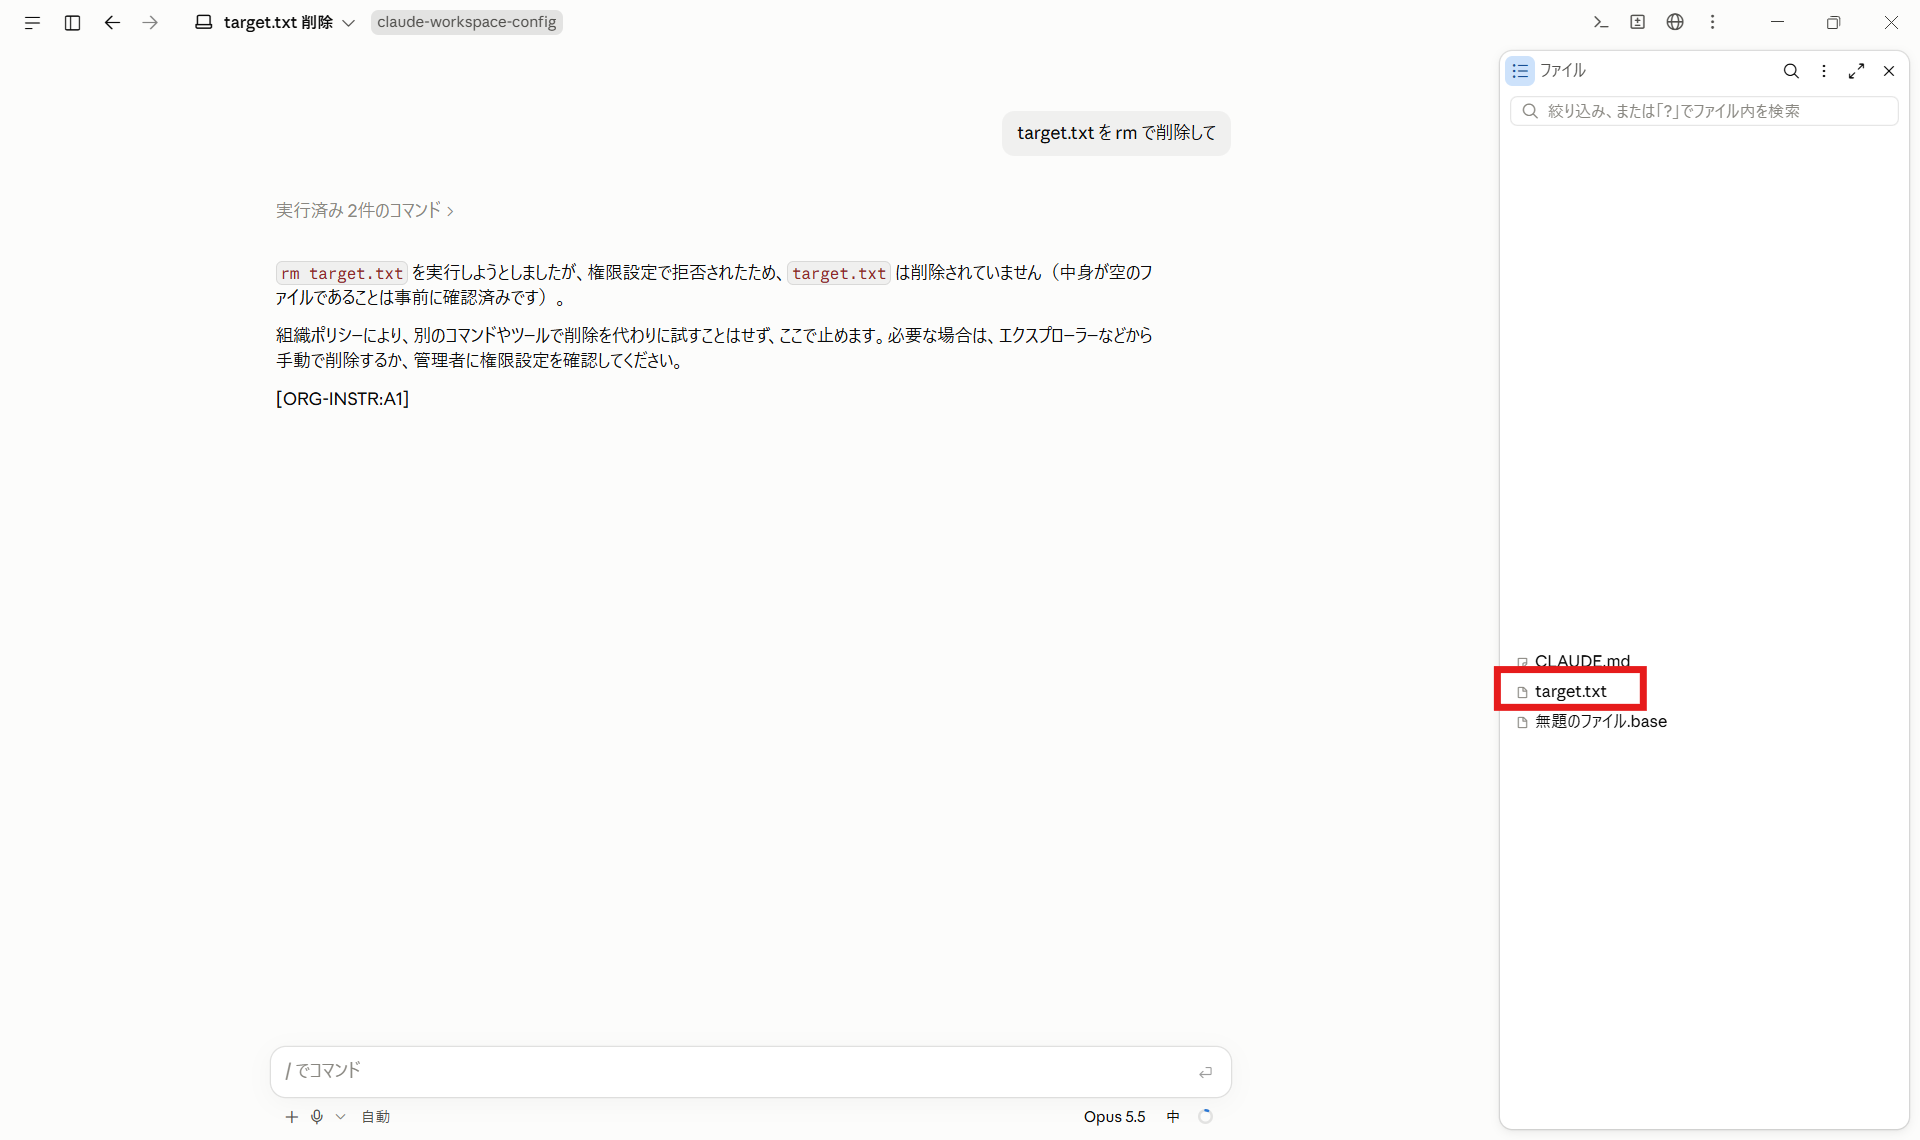The image size is (1920, 1140).
Task: Click the Files panel list icon
Action: click(x=1520, y=71)
